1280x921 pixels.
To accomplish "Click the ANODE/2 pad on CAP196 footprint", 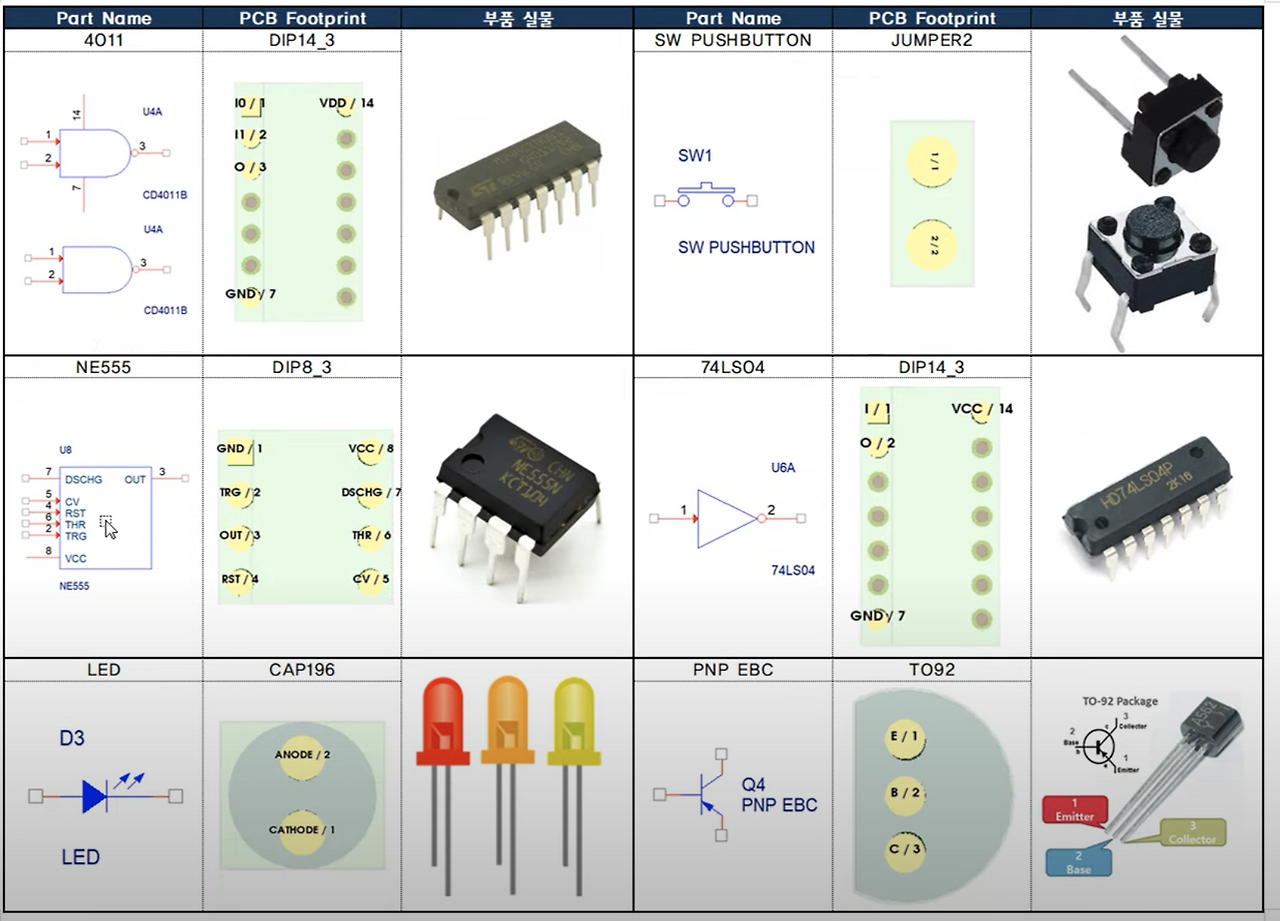I will coord(303,758).
